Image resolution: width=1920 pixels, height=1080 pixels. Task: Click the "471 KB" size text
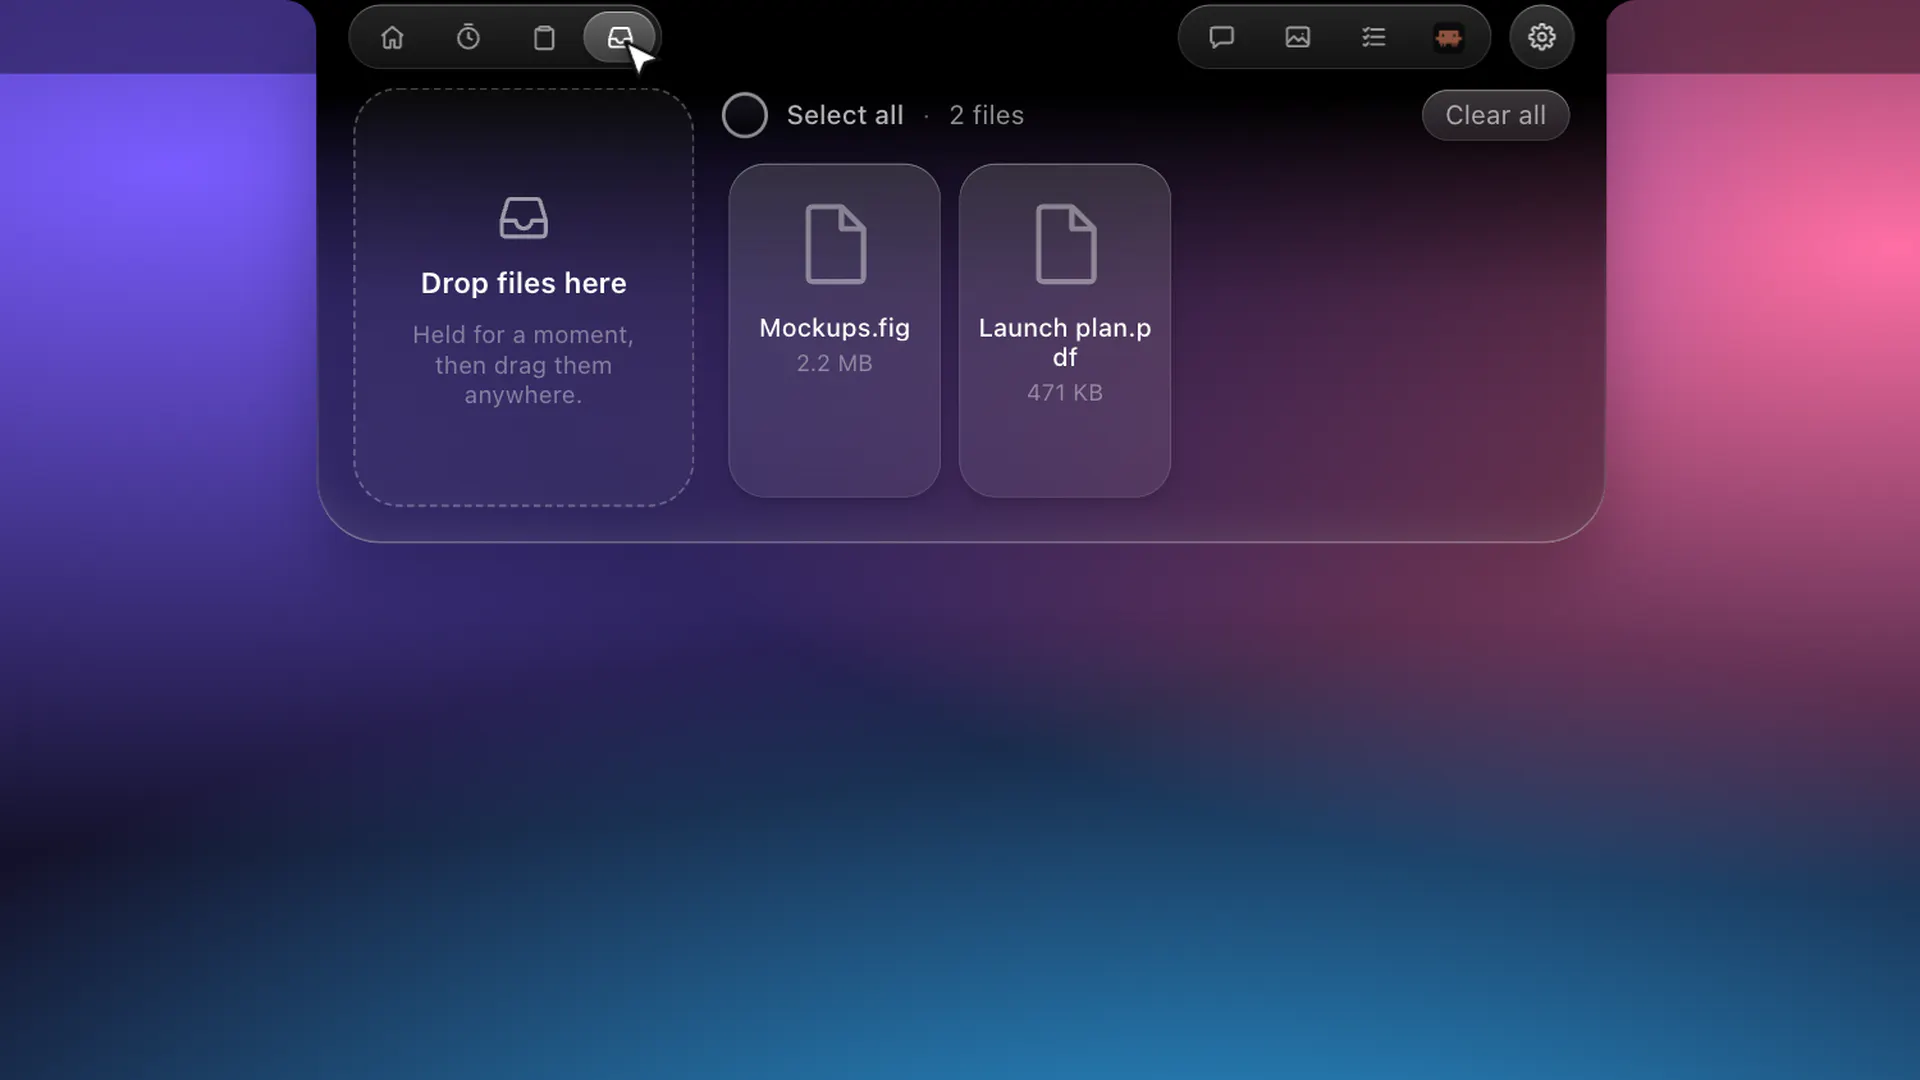click(x=1064, y=392)
